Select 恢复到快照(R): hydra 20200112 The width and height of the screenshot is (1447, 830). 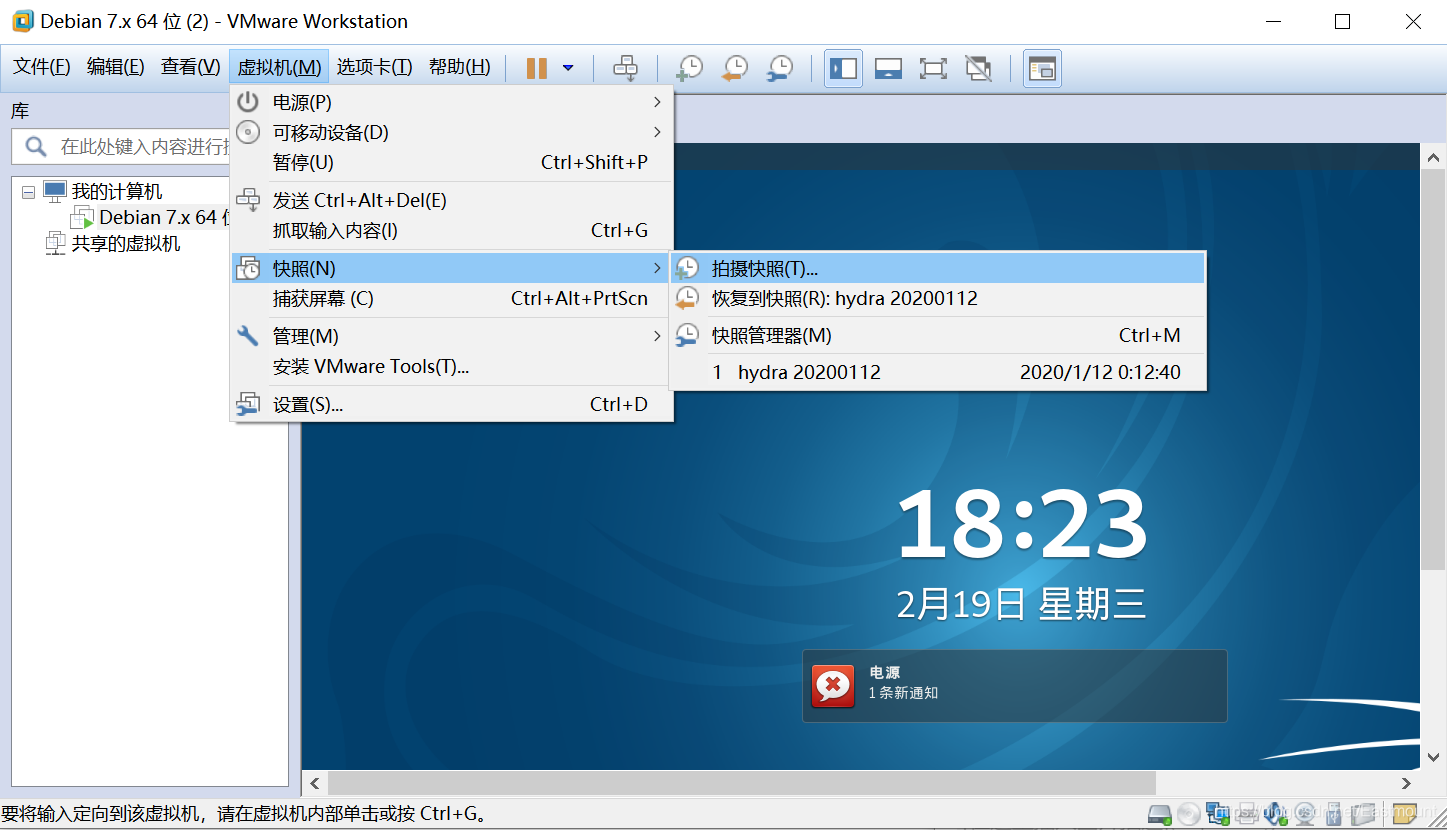[x=938, y=298]
